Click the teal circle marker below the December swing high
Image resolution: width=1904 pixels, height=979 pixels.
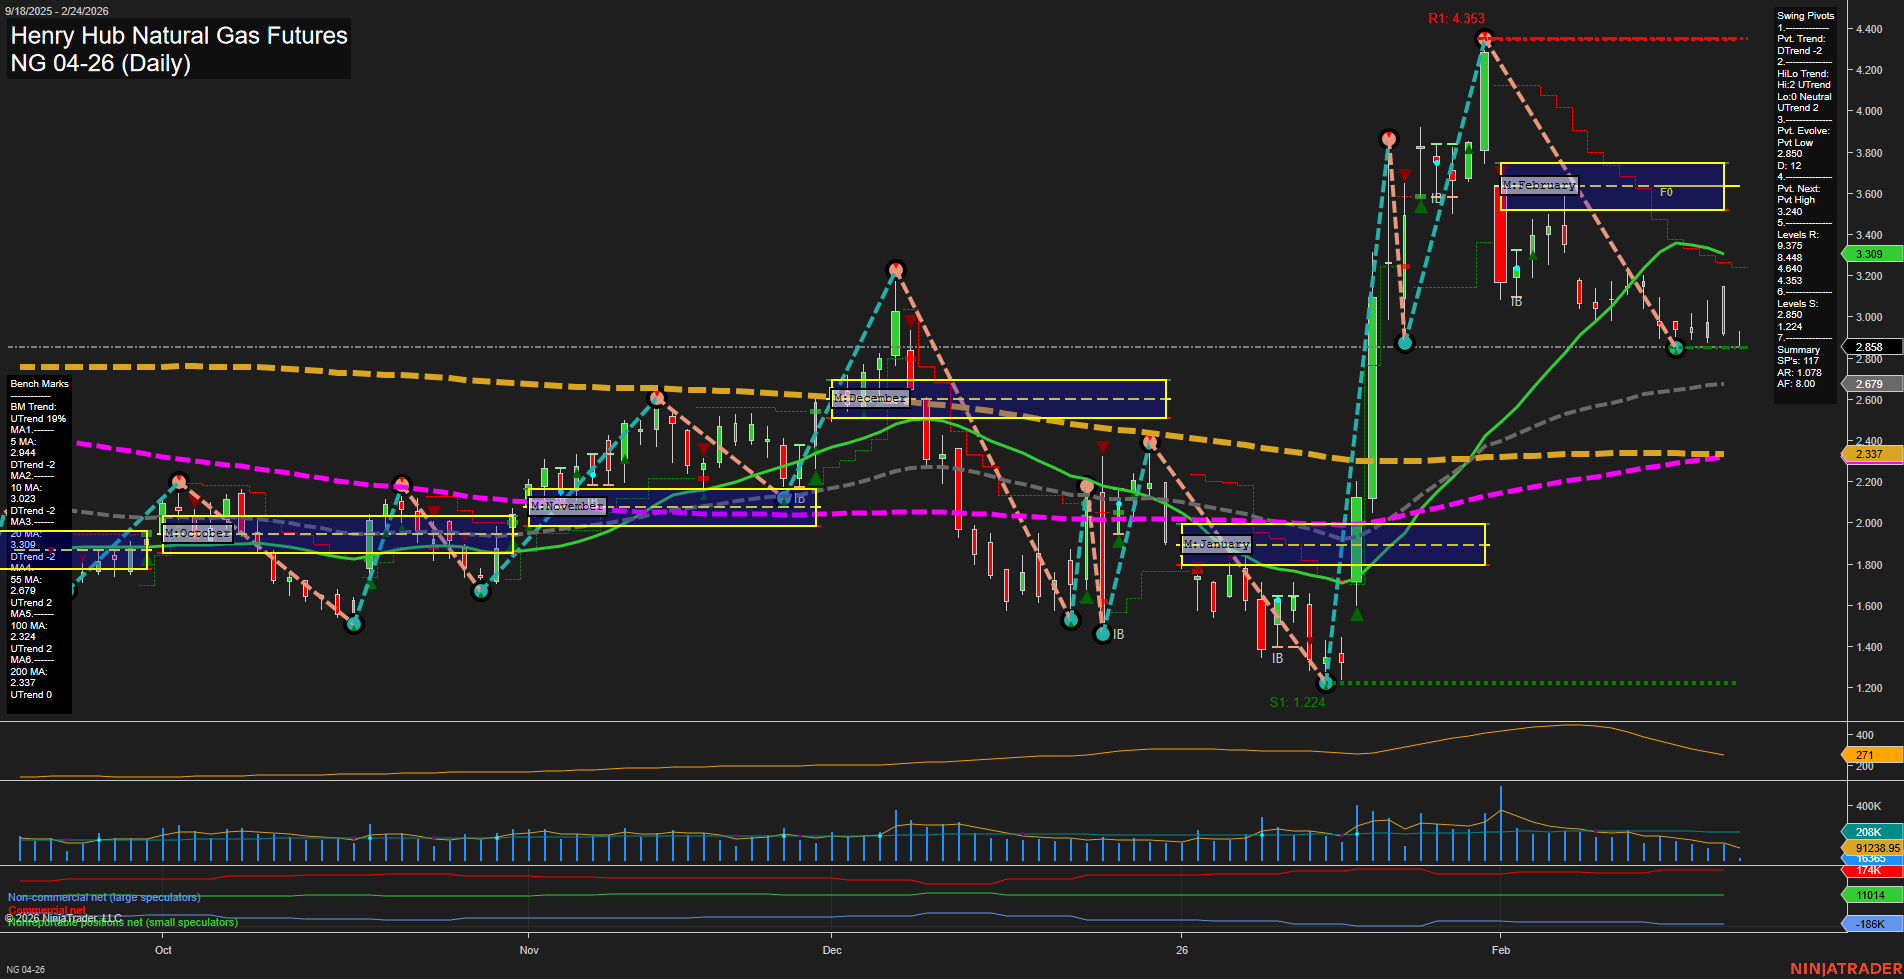pos(1071,620)
